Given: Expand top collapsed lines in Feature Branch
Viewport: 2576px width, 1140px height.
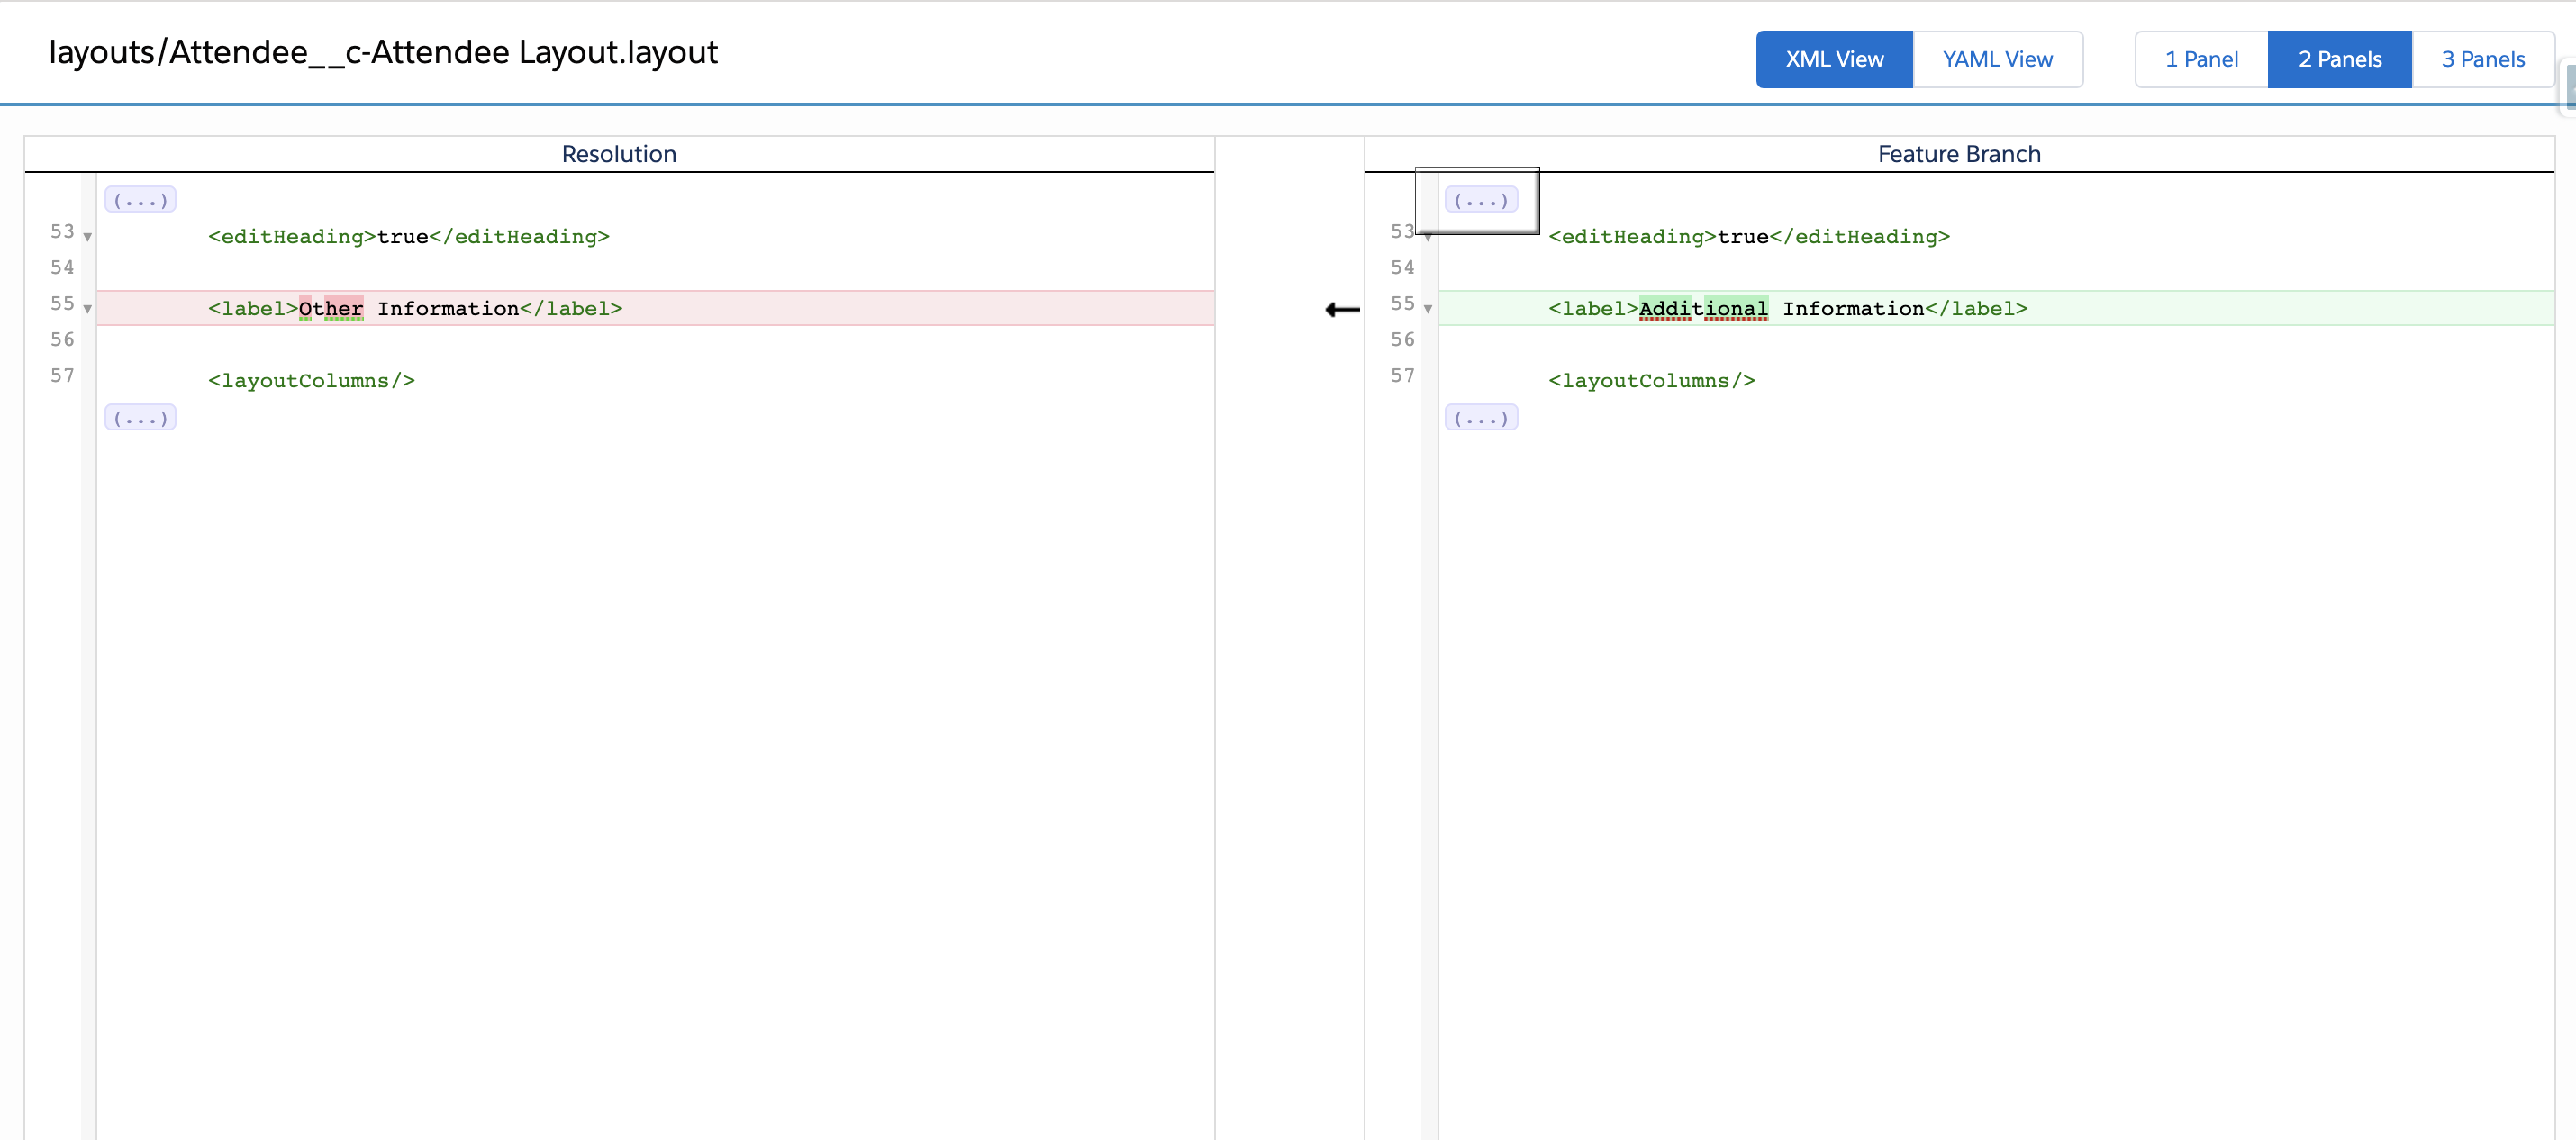Looking at the screenshot, I should (x=1480, y=200).
